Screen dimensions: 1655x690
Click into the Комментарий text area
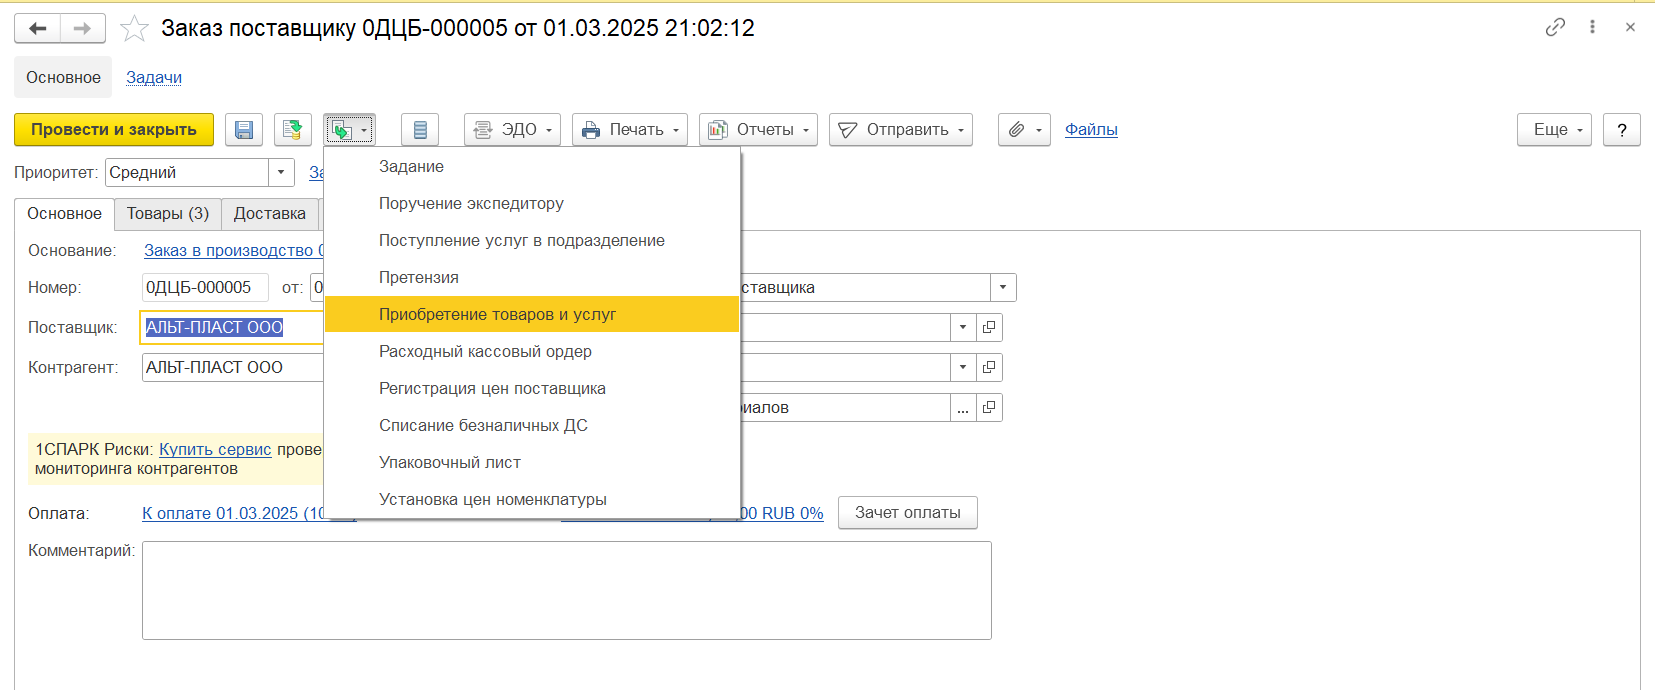tap(566, 590)
